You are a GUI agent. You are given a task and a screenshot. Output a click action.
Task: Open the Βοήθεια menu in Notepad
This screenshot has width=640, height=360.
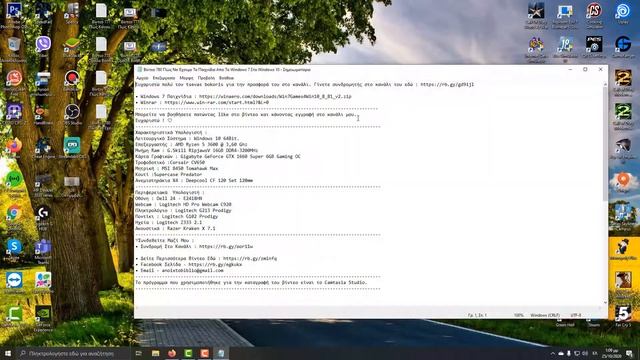click(227, 78)
